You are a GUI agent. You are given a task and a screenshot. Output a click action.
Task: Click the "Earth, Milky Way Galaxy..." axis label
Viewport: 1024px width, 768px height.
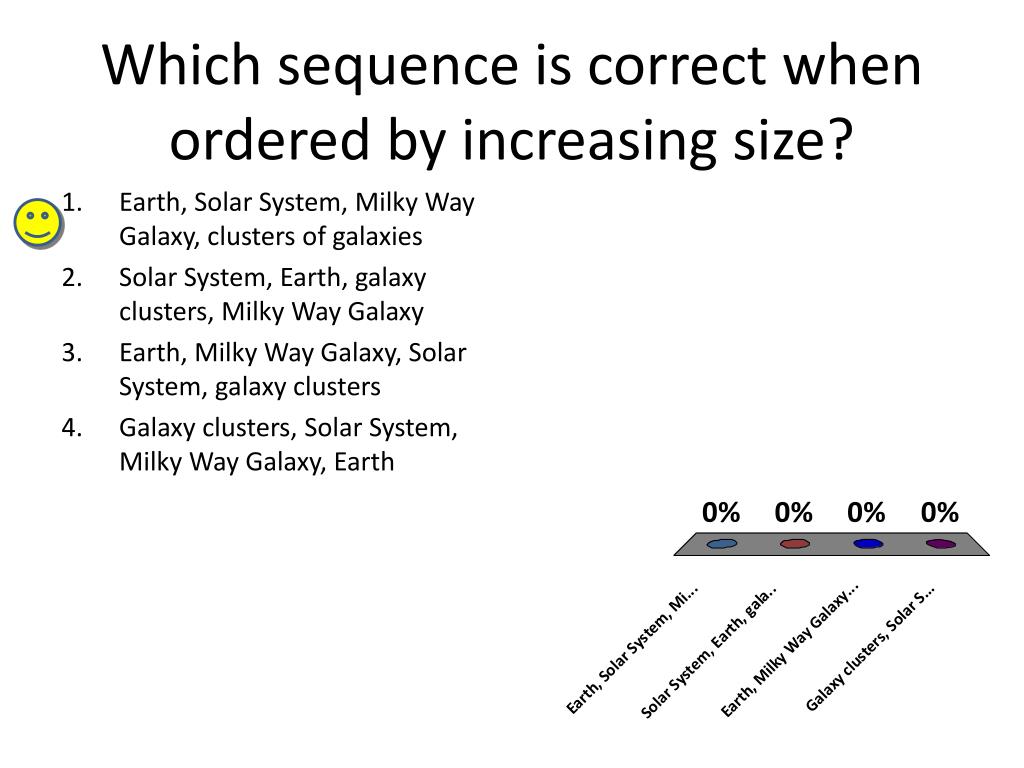pyautogui.click(x=789, y=652)
